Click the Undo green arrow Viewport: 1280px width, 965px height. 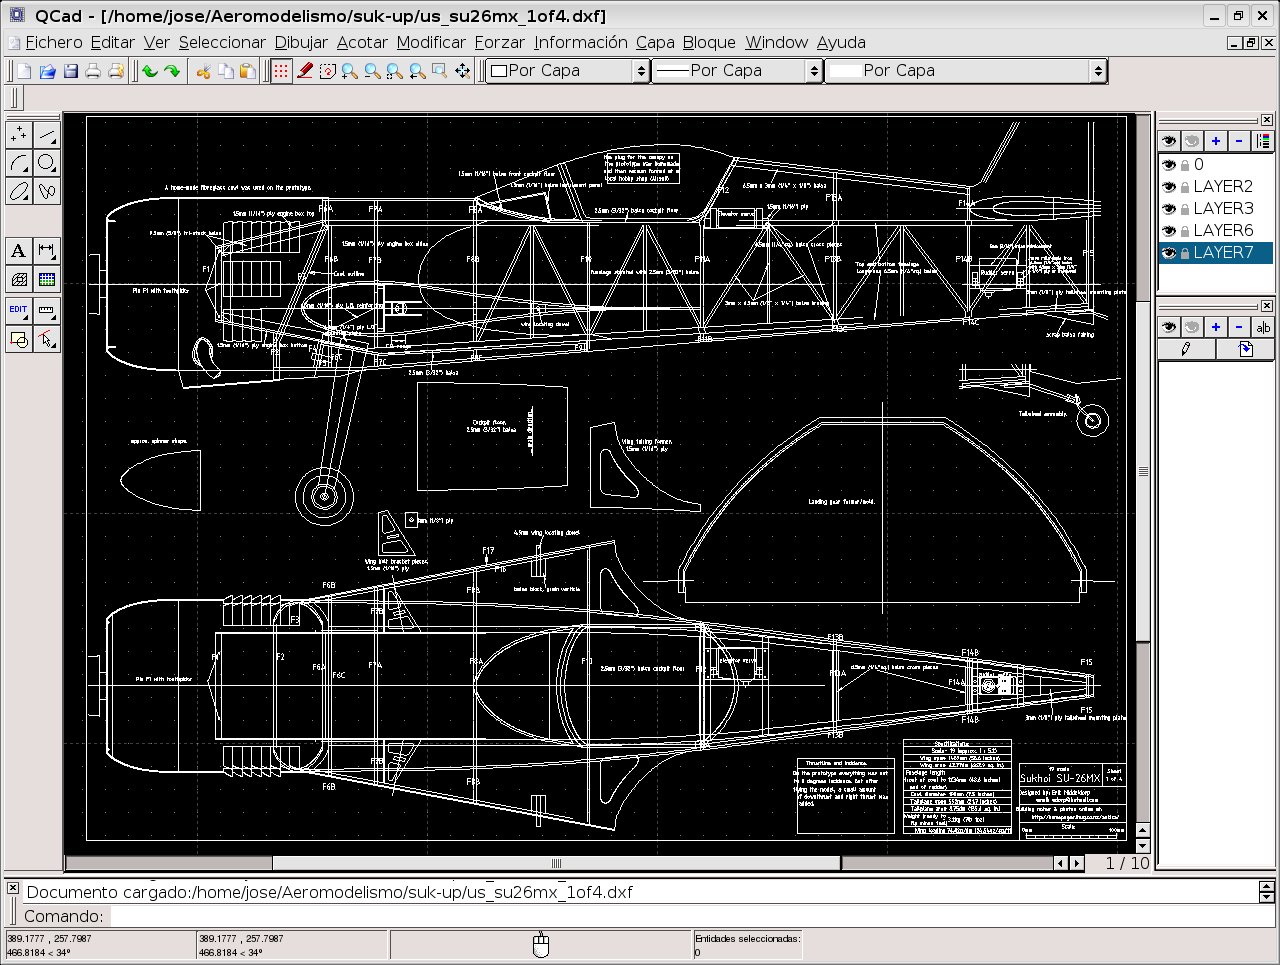[x=150, y=71]
